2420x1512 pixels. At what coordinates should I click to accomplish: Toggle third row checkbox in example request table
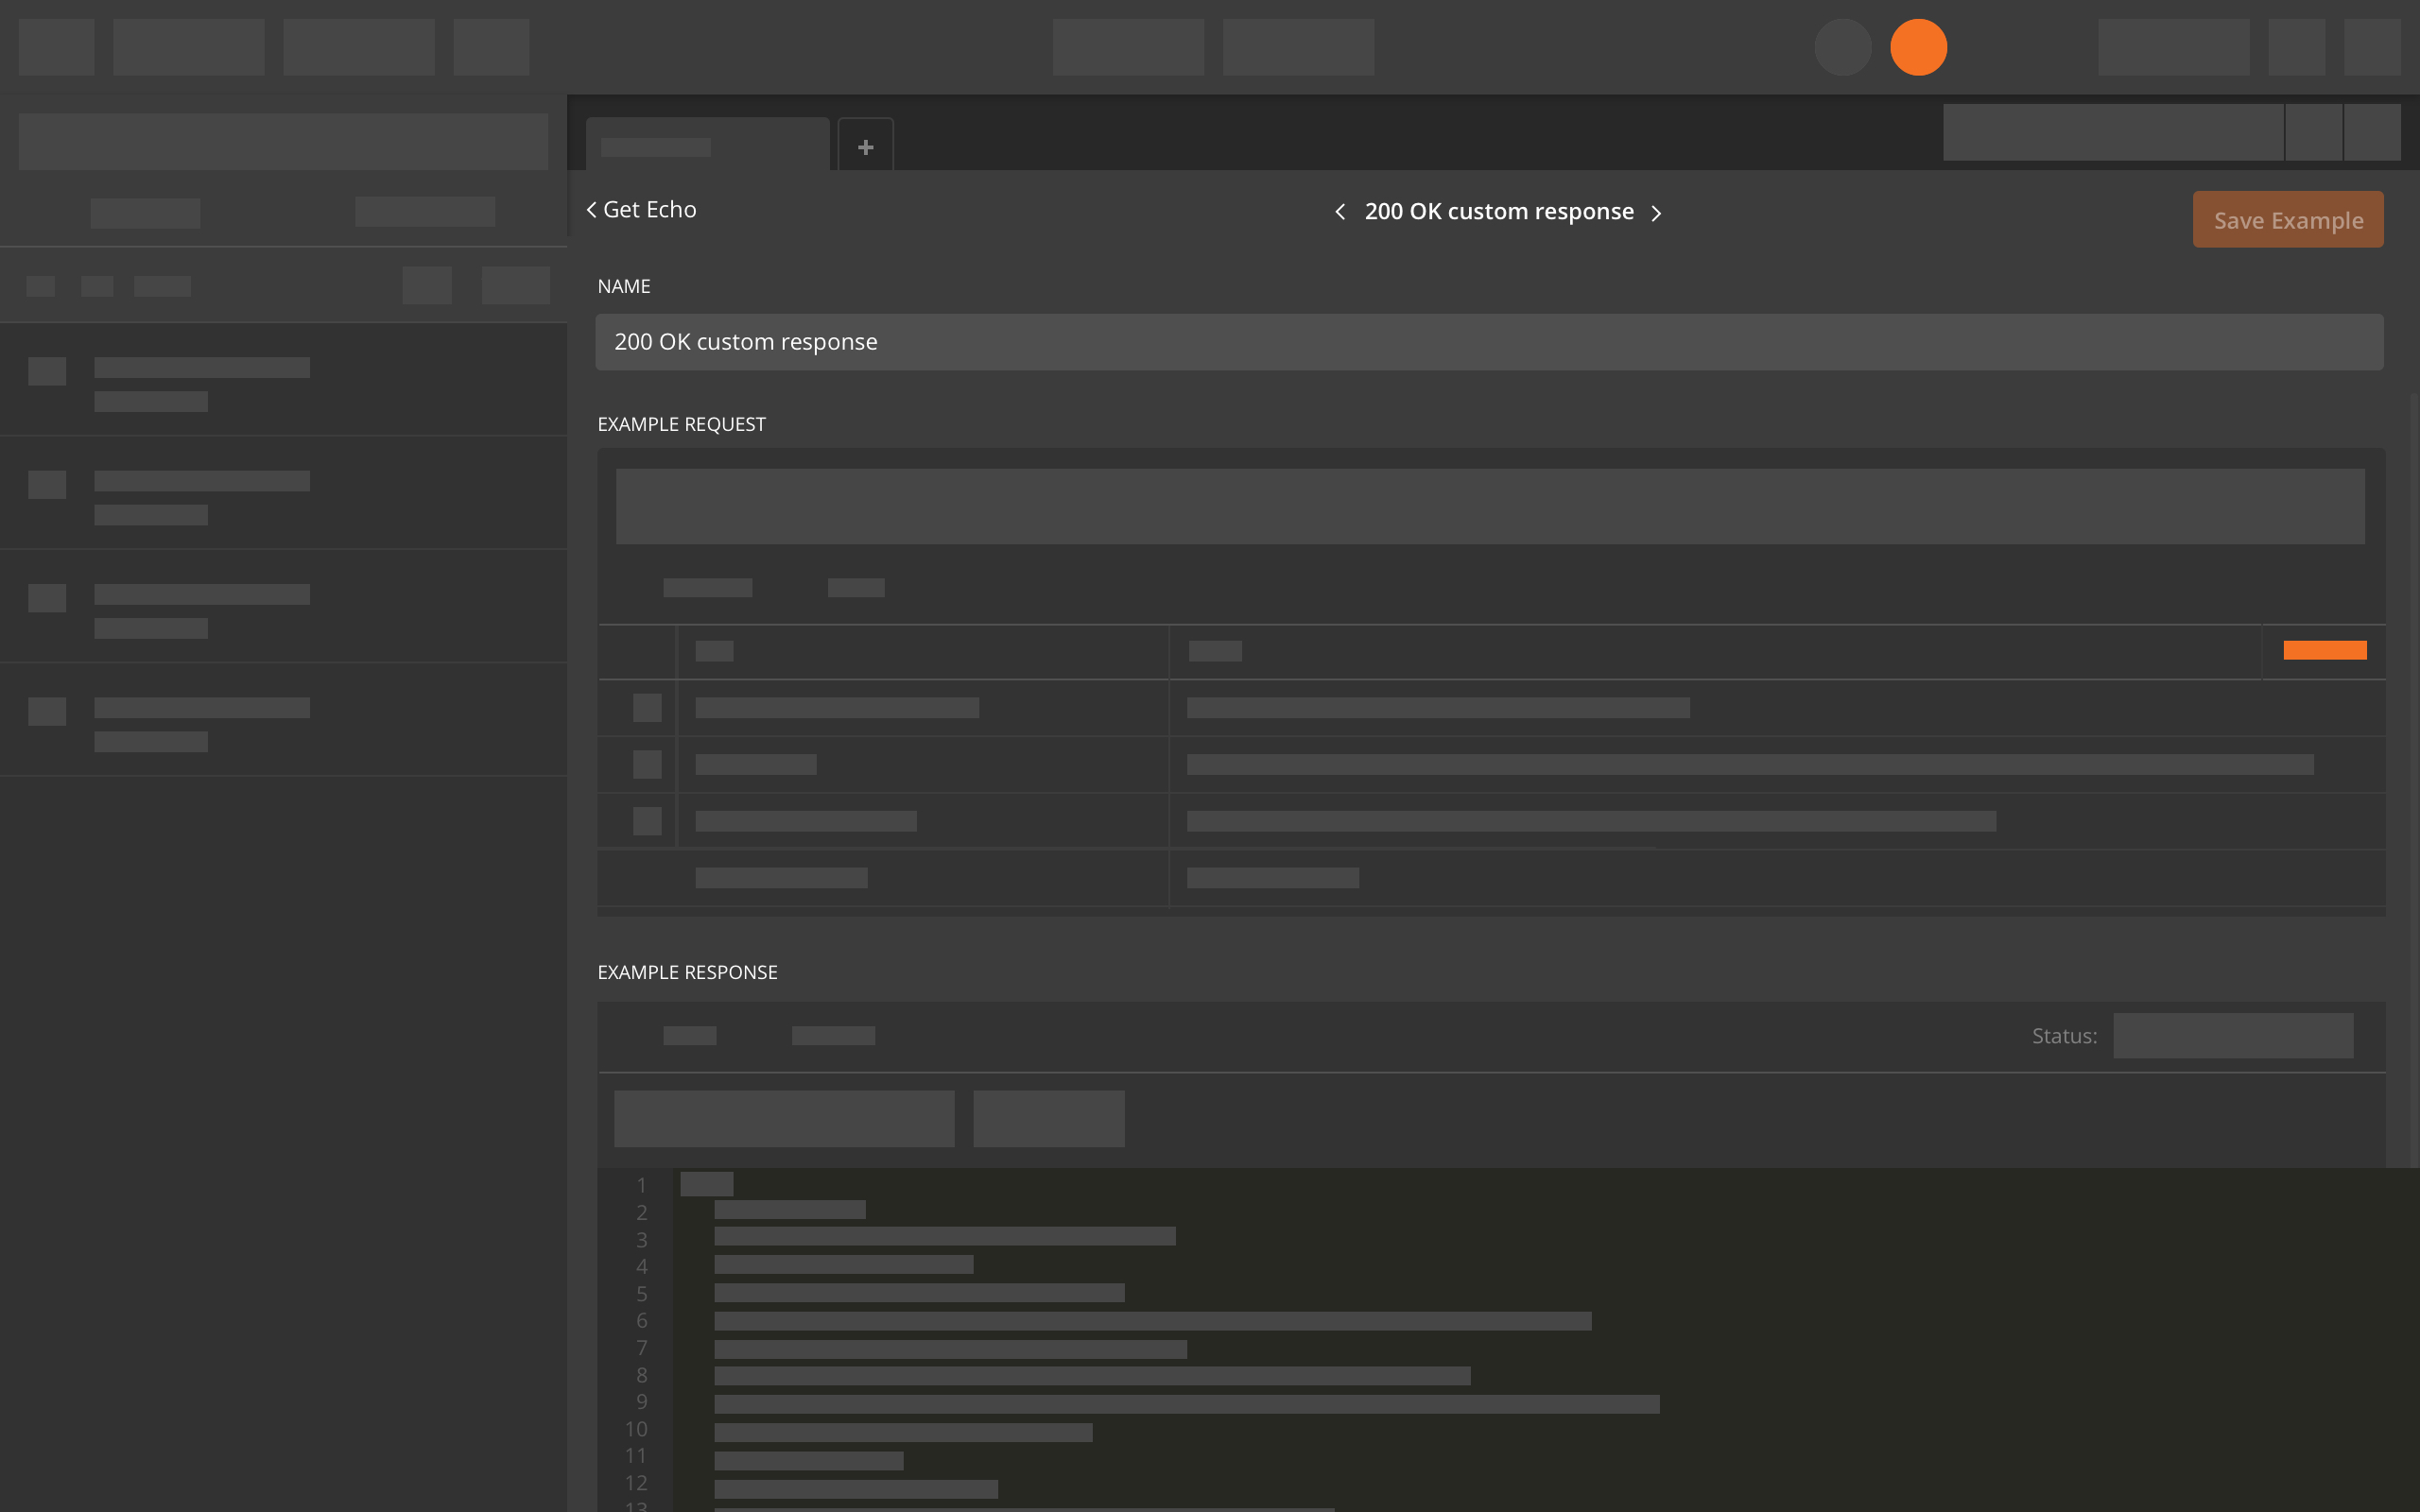647,821
